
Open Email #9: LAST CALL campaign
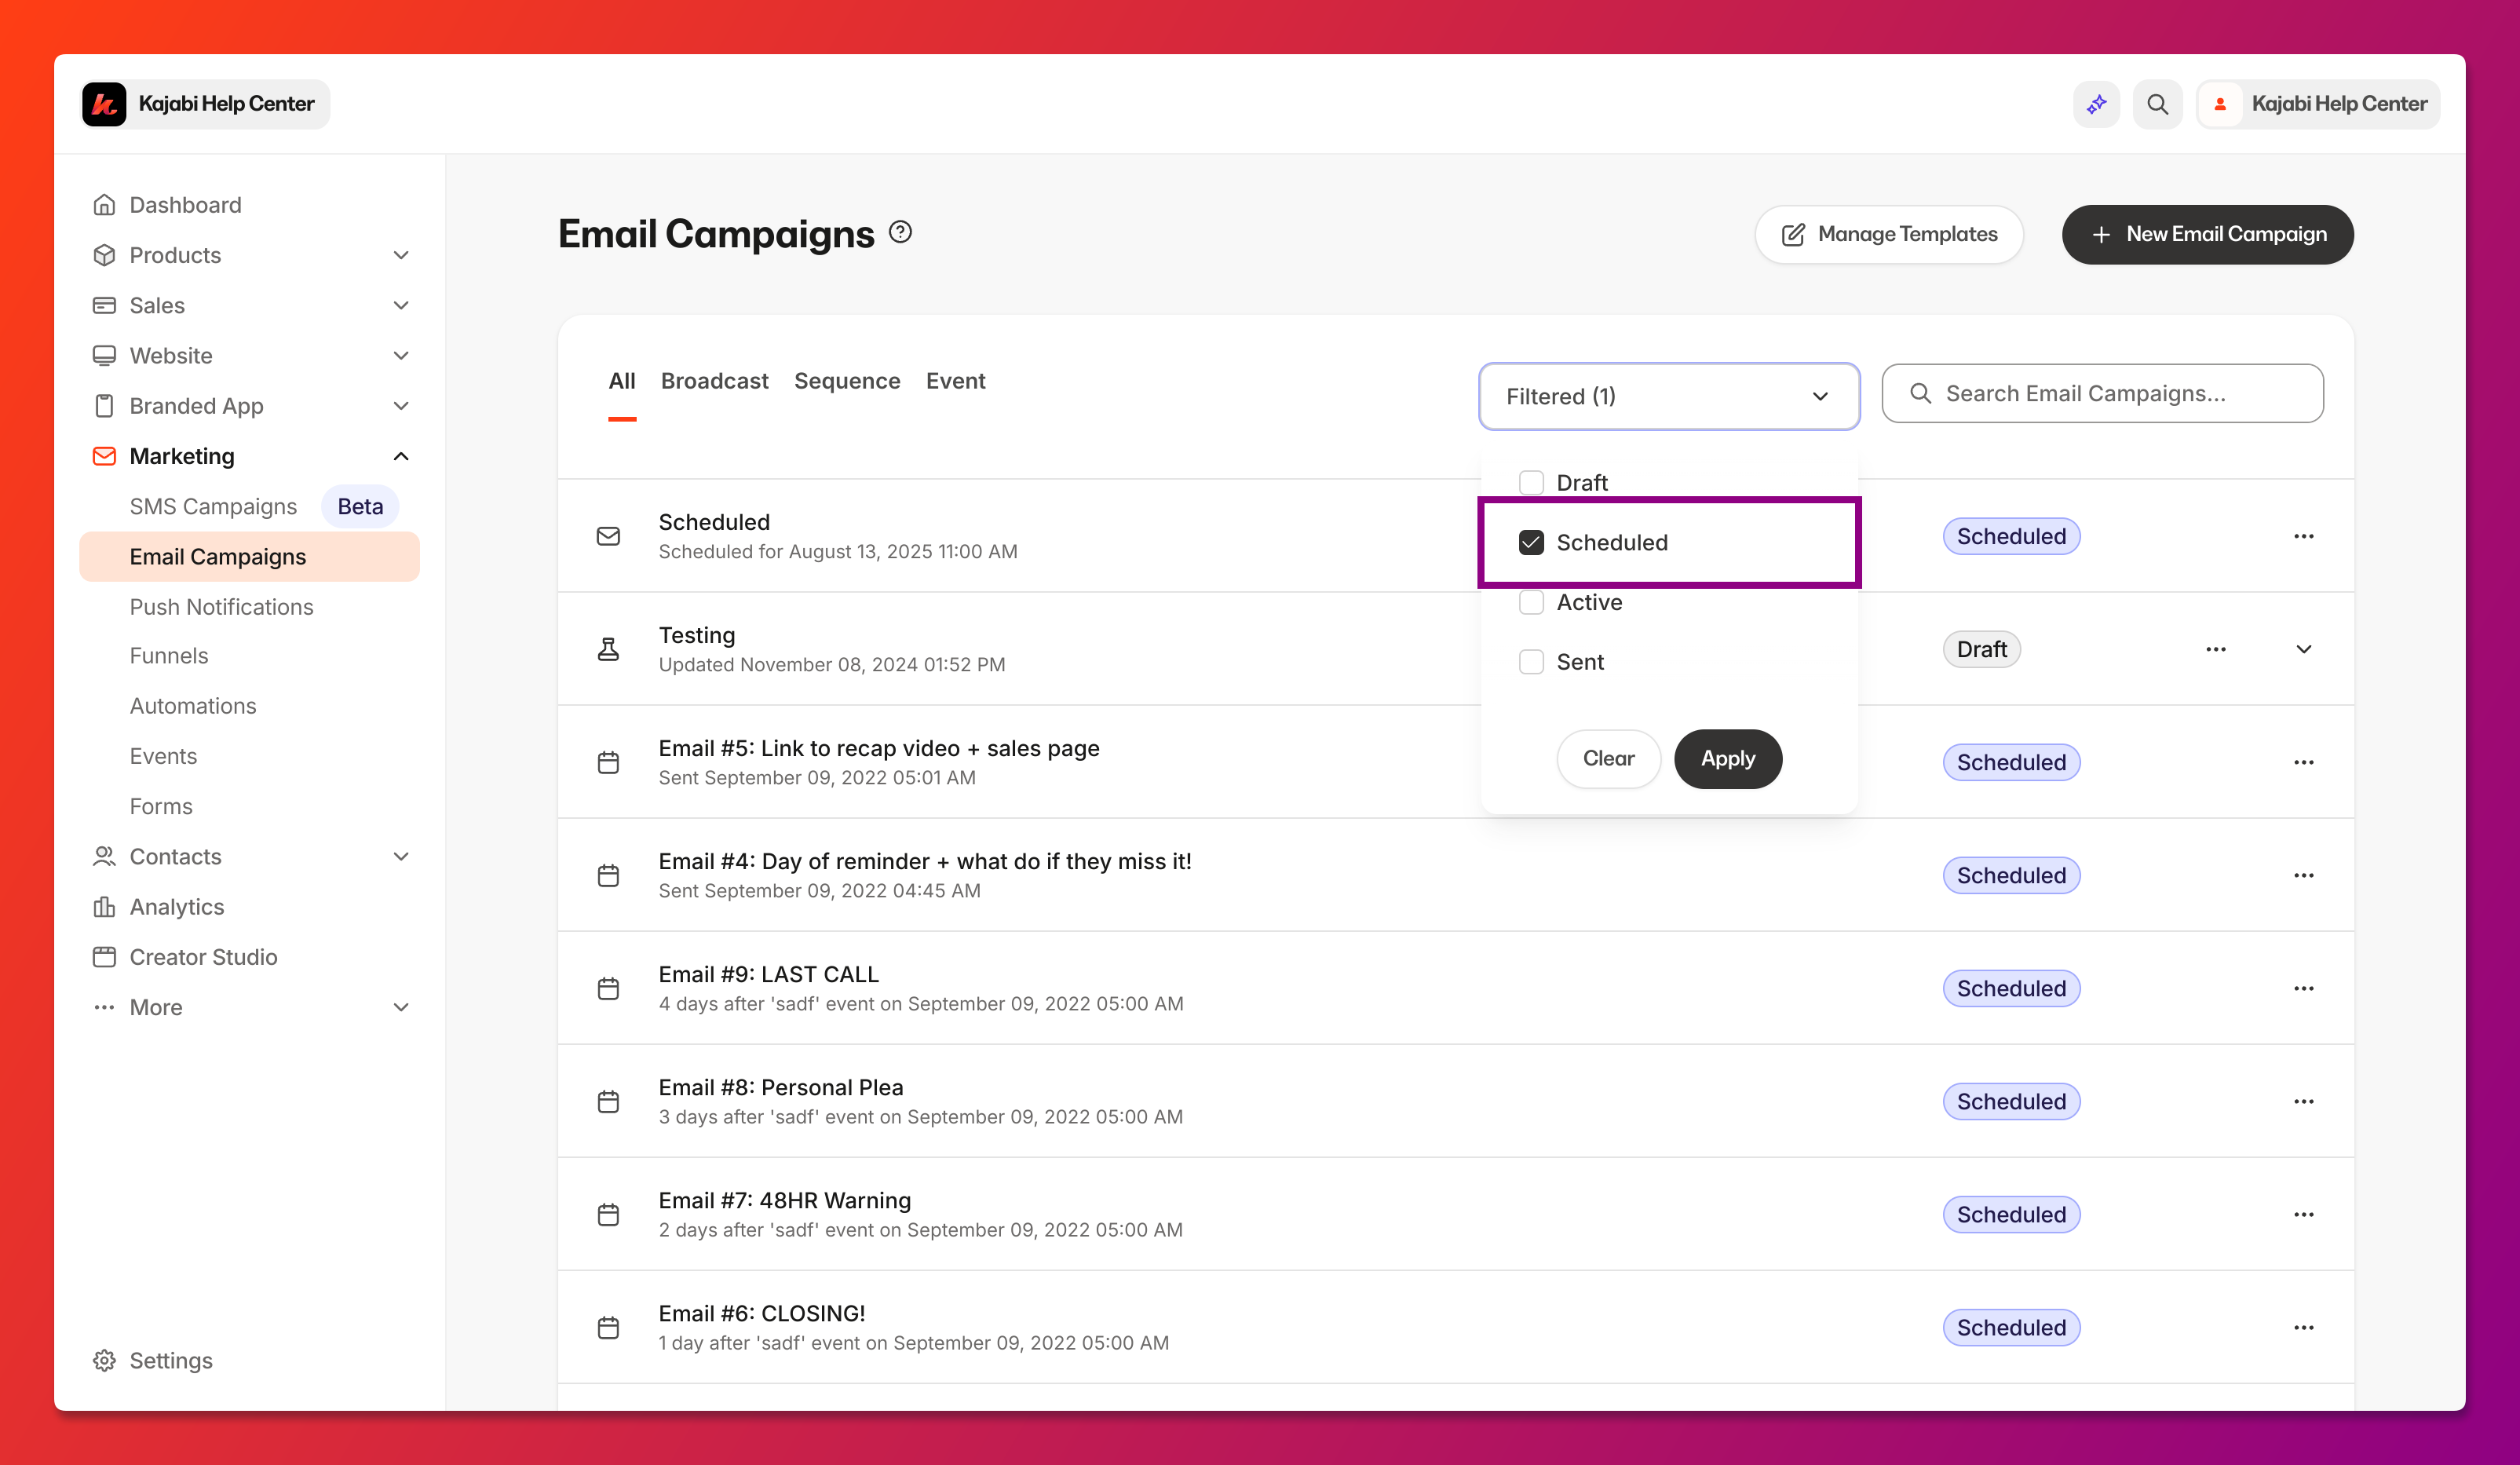(x=768, y=974)
